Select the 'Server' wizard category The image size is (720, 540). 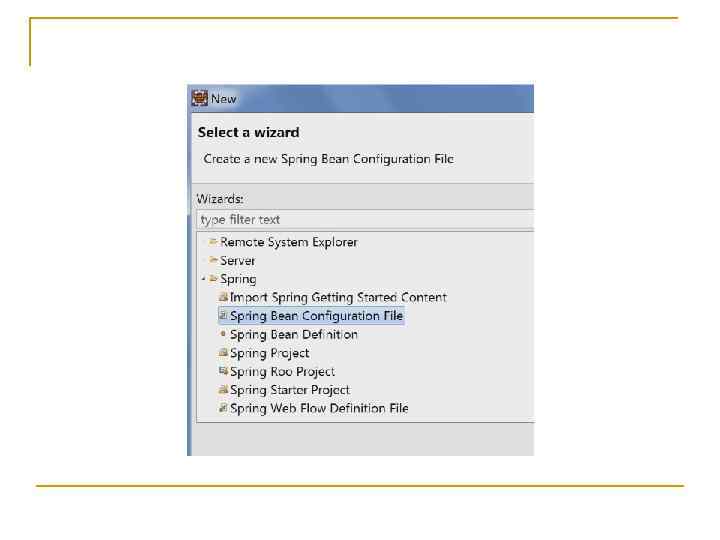pyautogui.click(x=237, y=260)
